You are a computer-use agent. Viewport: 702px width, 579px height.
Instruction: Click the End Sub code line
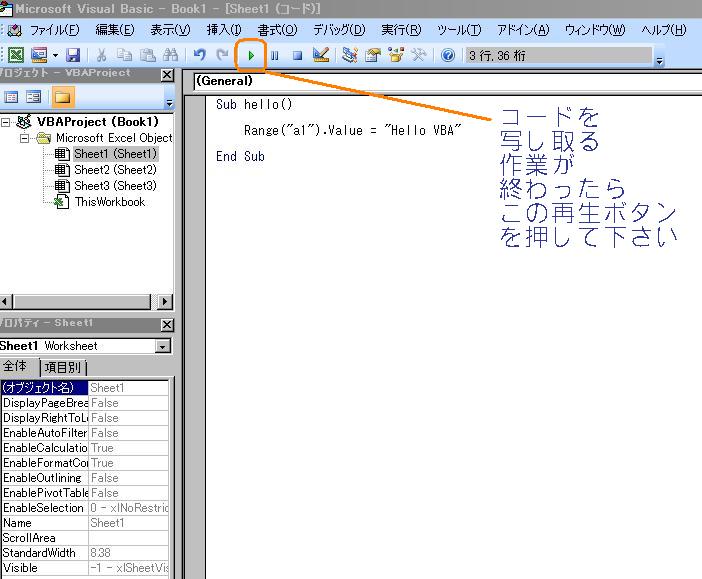pyautogui.click(x=240, y=156)
